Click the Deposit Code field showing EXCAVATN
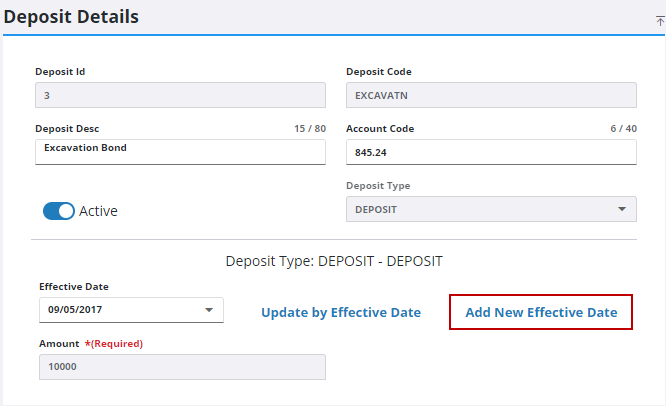This screenshot has height=406, width=666. pos(490,95)
